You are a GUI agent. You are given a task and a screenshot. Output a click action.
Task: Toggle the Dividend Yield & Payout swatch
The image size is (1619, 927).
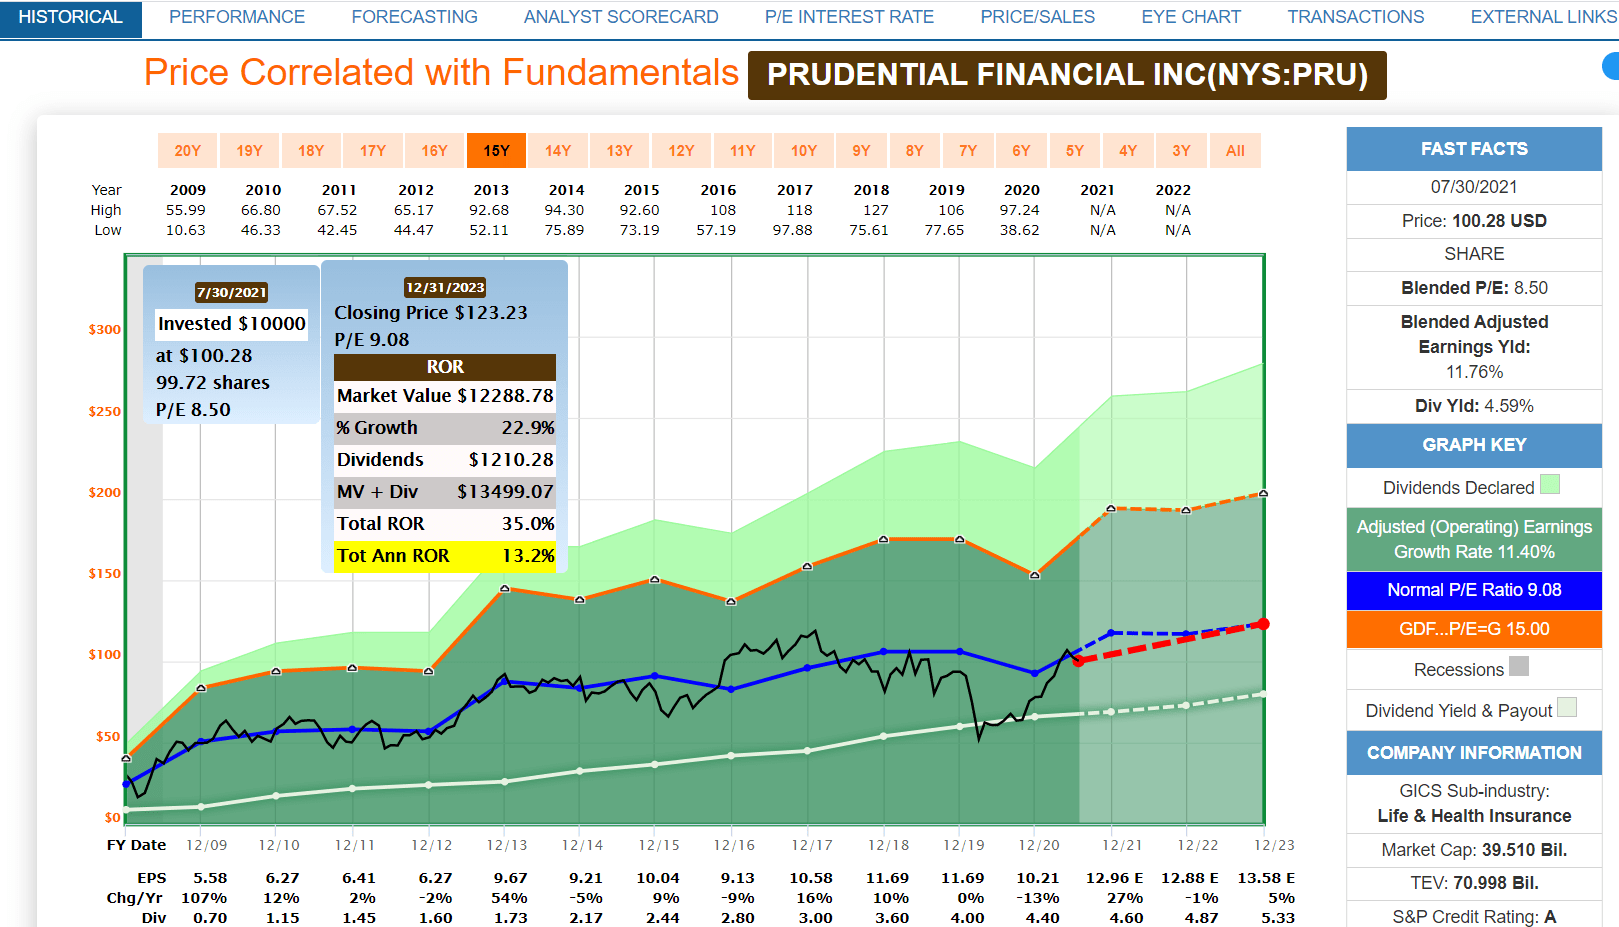pyautogui.click(x=1567, y=707)
